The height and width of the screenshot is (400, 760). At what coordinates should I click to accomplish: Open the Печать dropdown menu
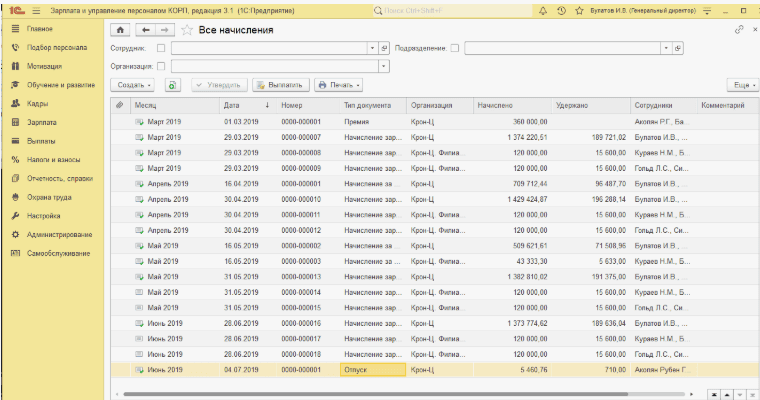(338, 85)
